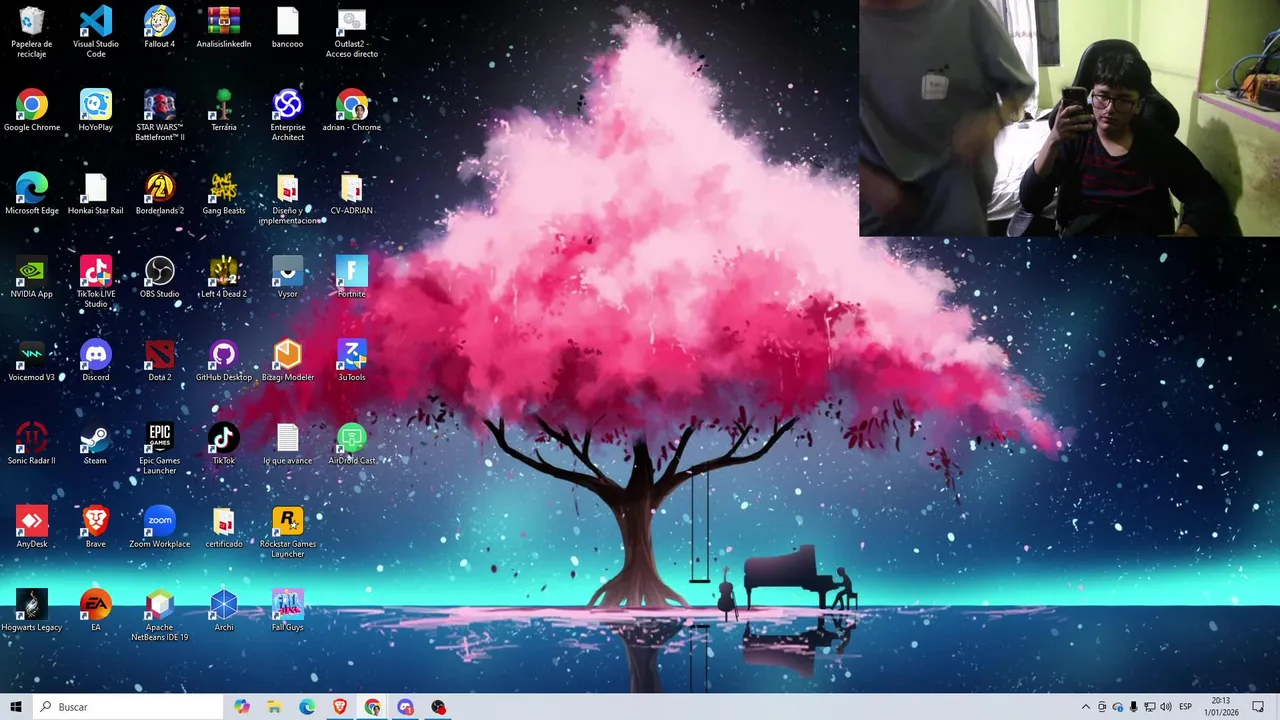Viewport: 1280px width, 720px height.
Task: Open Copilot from the taskbar
Action: (x=242, y=707)
